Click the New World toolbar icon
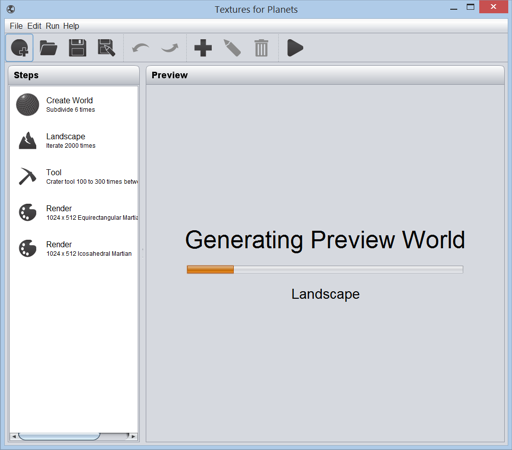Screen dimensions: 512x450 coord(19,48)
